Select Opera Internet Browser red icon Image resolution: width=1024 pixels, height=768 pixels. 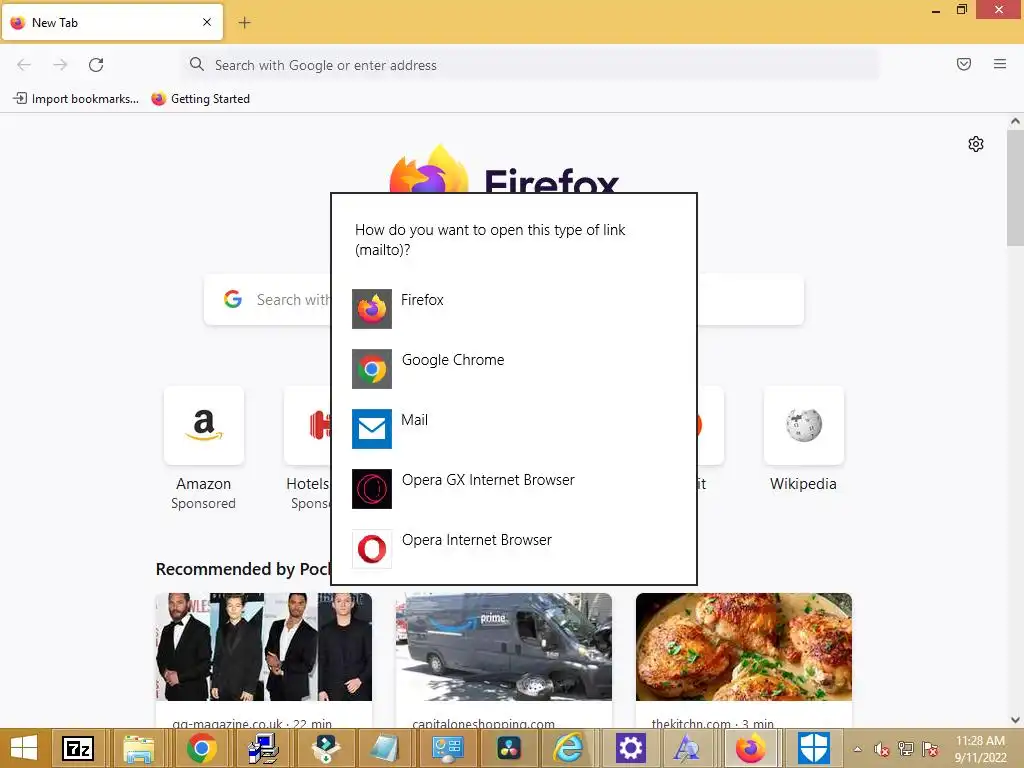372,549
